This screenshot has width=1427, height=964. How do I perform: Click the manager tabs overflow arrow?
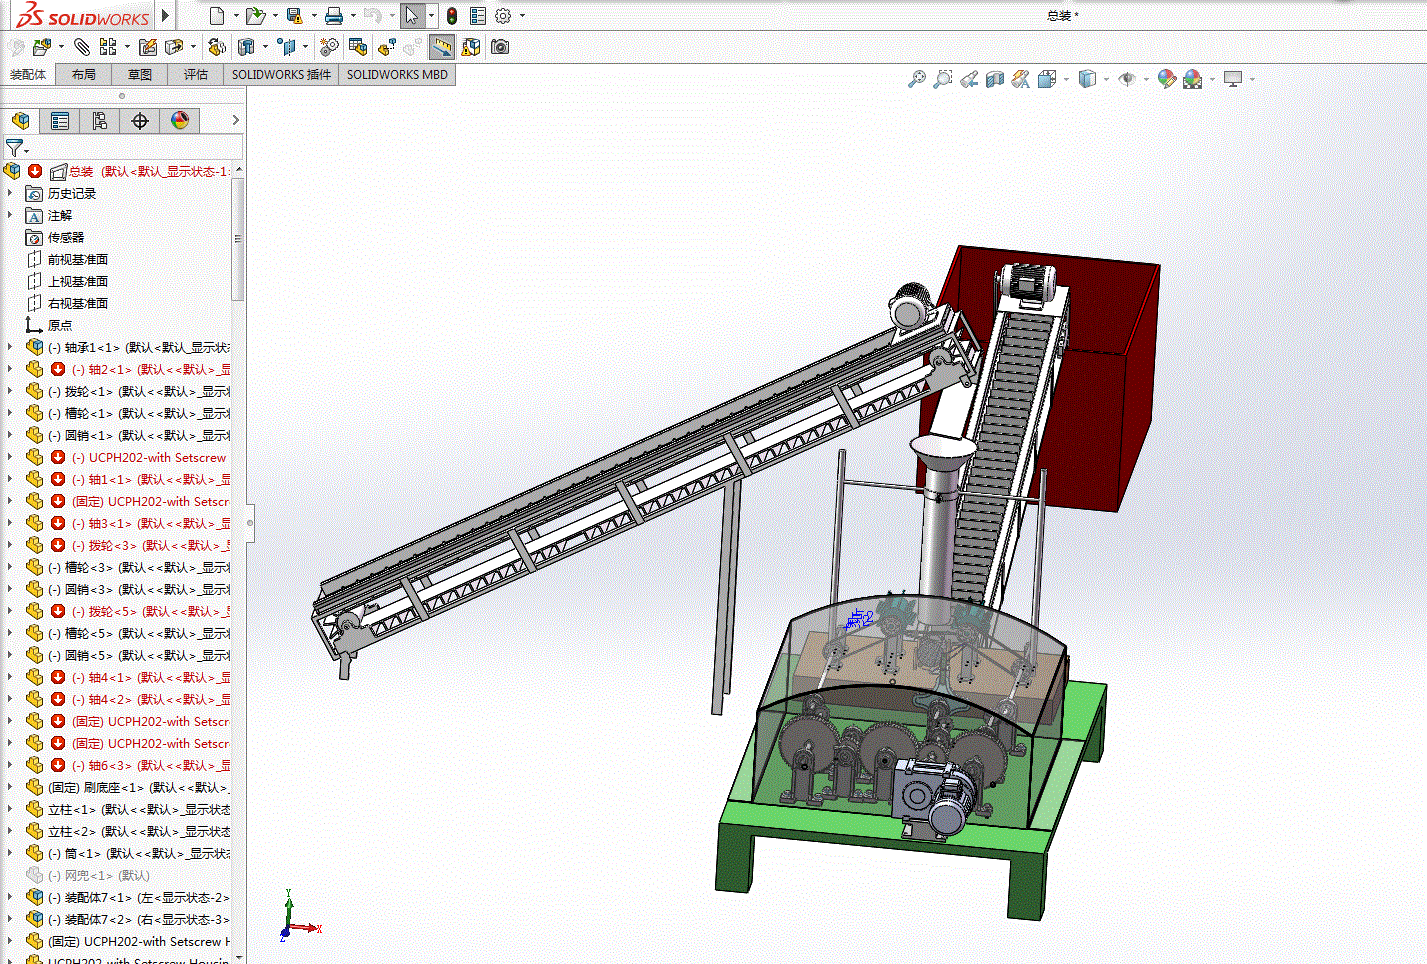point(236,121)
